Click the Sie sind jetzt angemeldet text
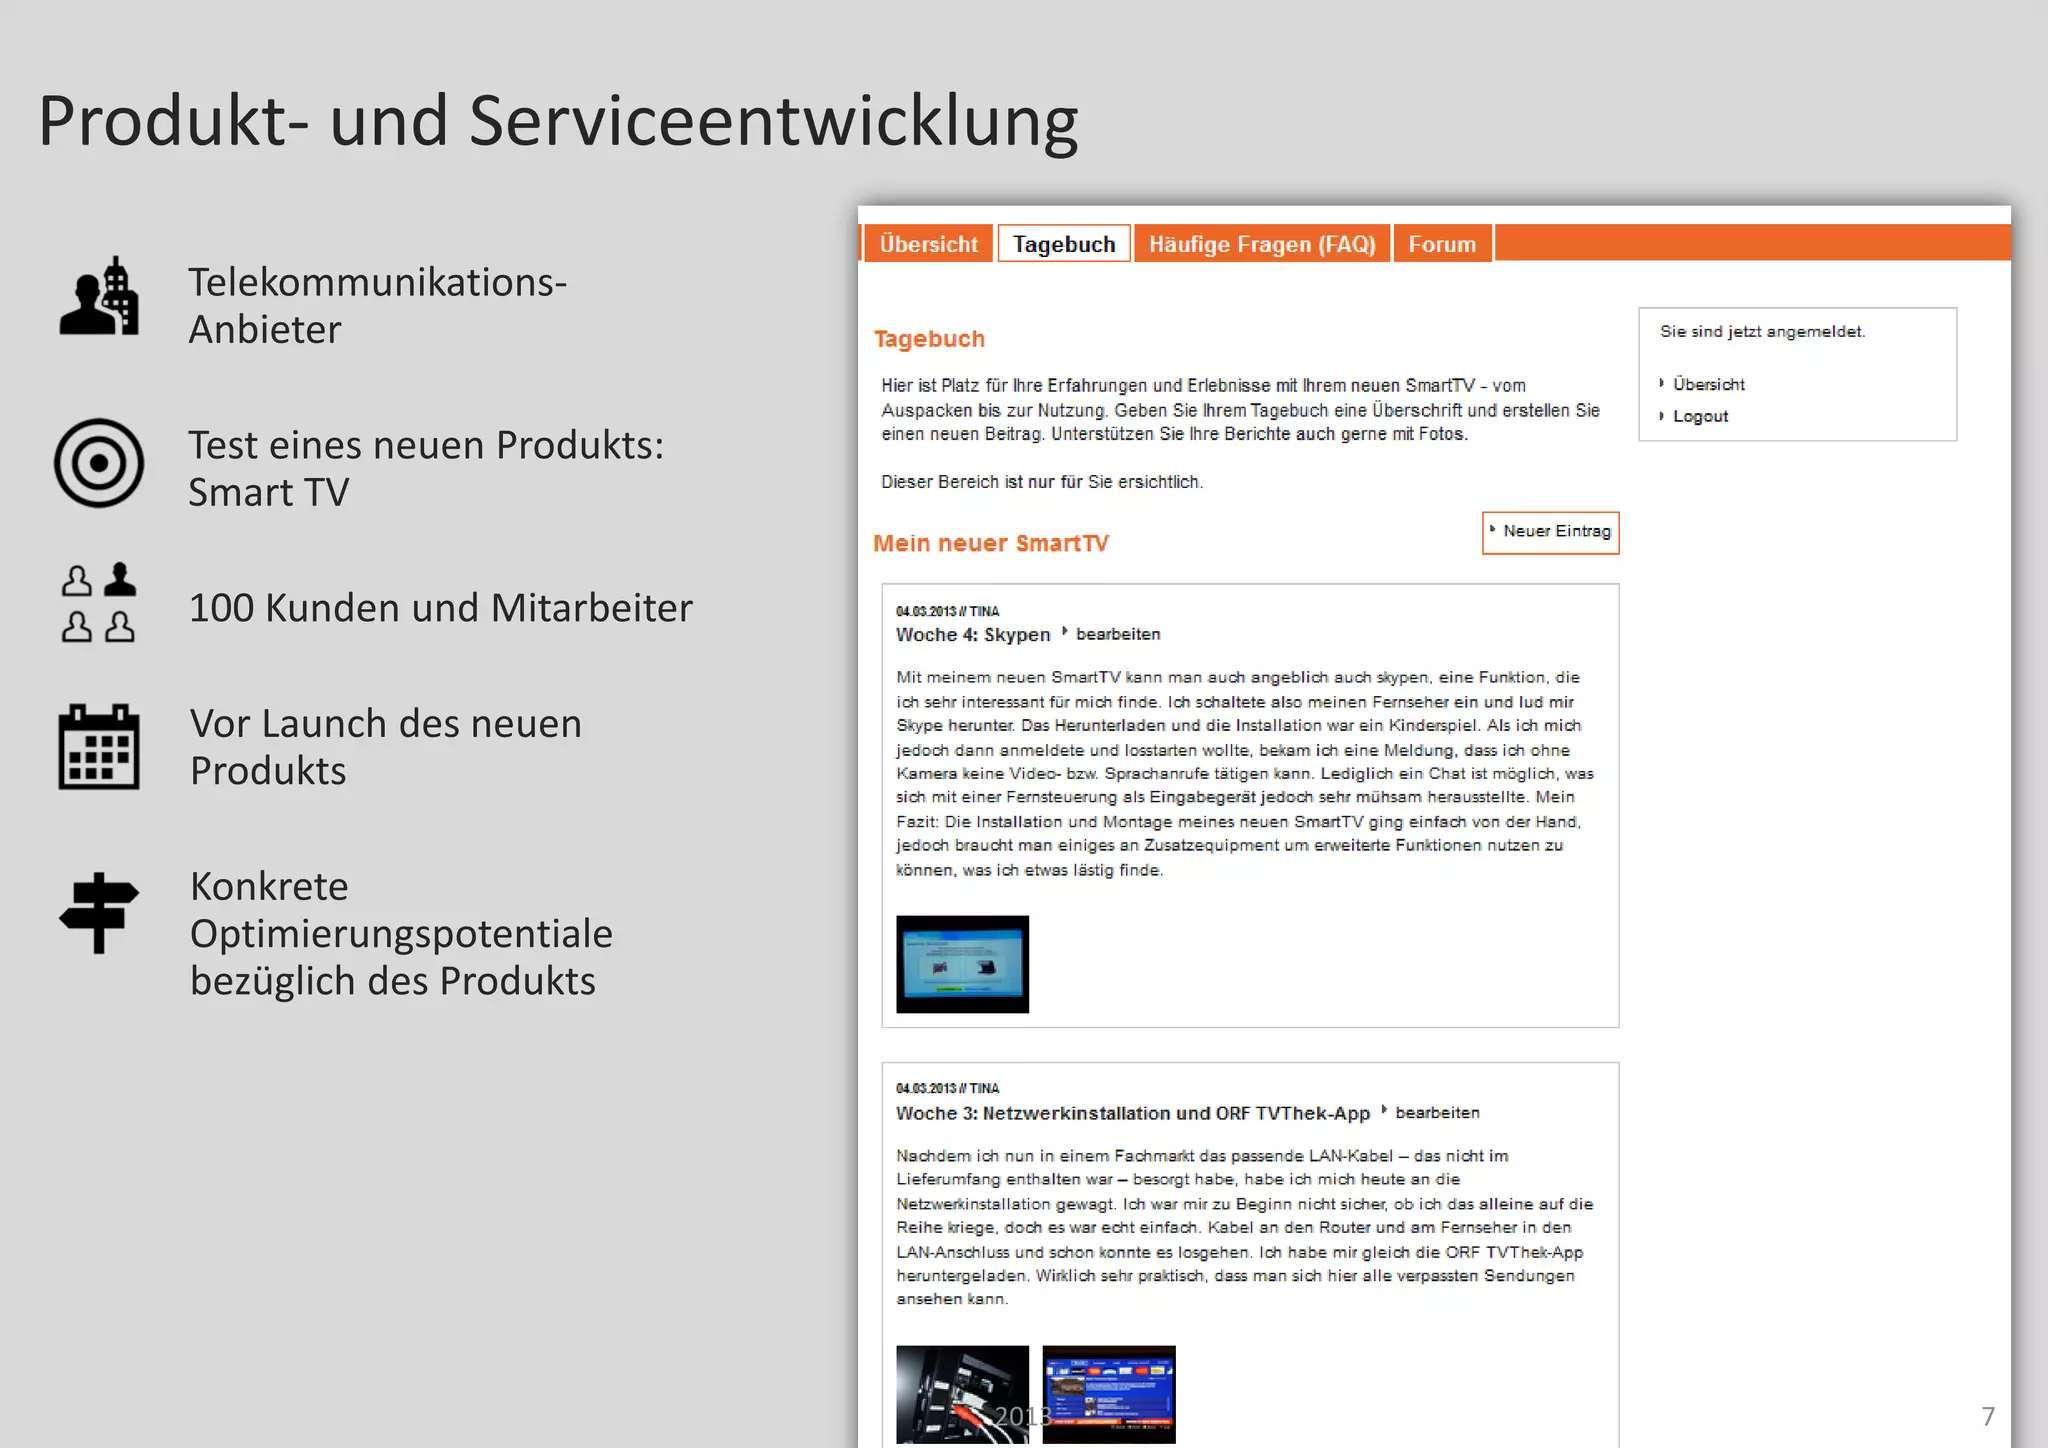 pyautogui.click(x=1762, y=331)
